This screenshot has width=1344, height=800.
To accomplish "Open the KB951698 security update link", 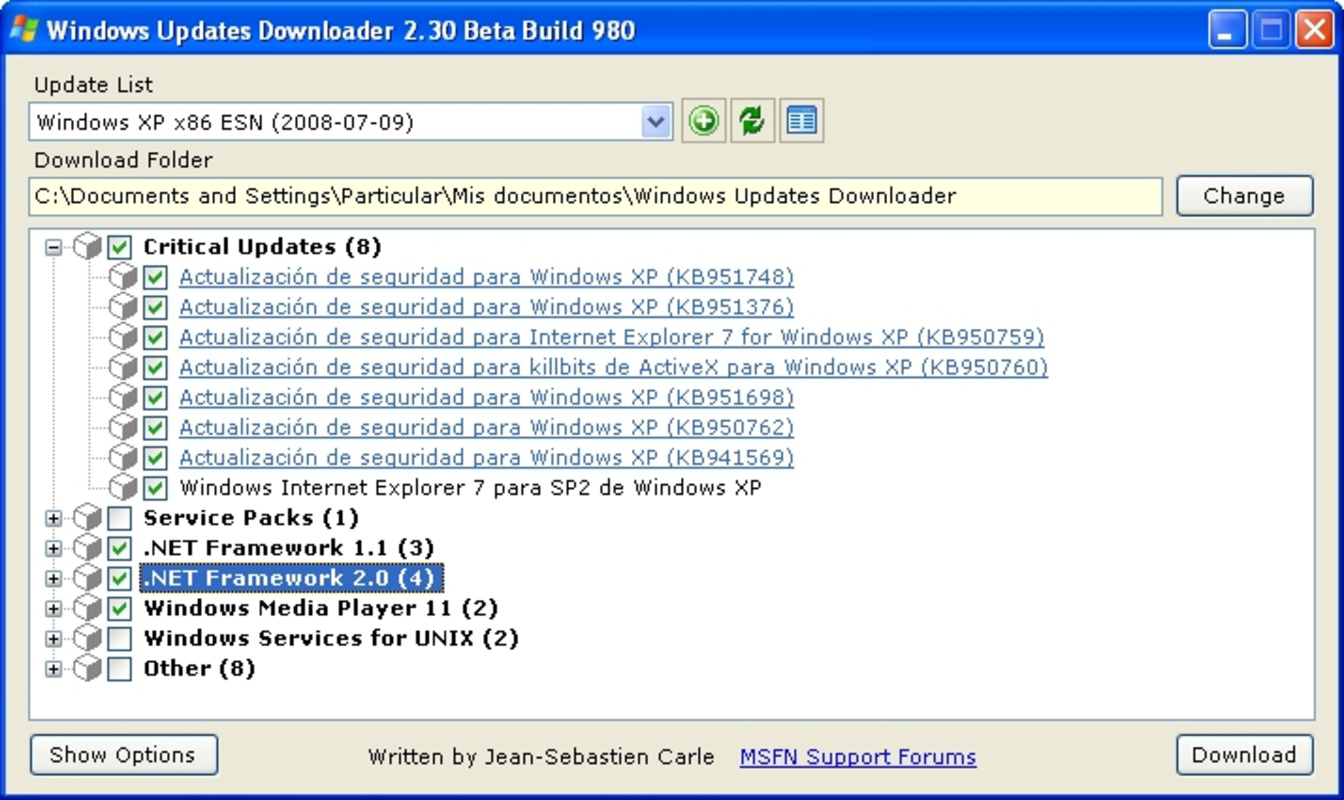I will [486, 397].
